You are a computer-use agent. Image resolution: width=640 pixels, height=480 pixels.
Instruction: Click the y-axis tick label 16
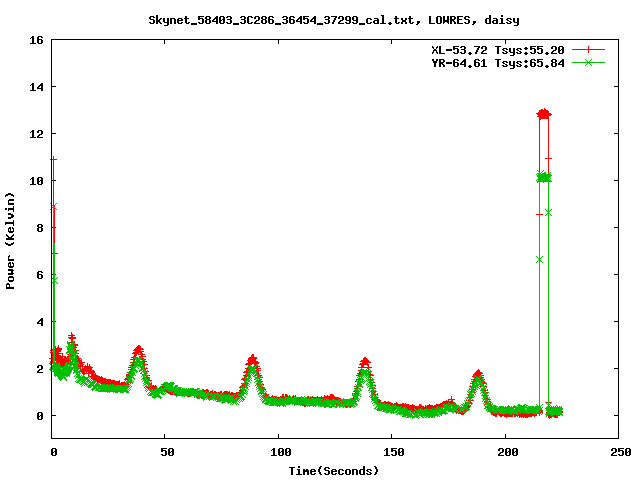click(x=36, y=40)
